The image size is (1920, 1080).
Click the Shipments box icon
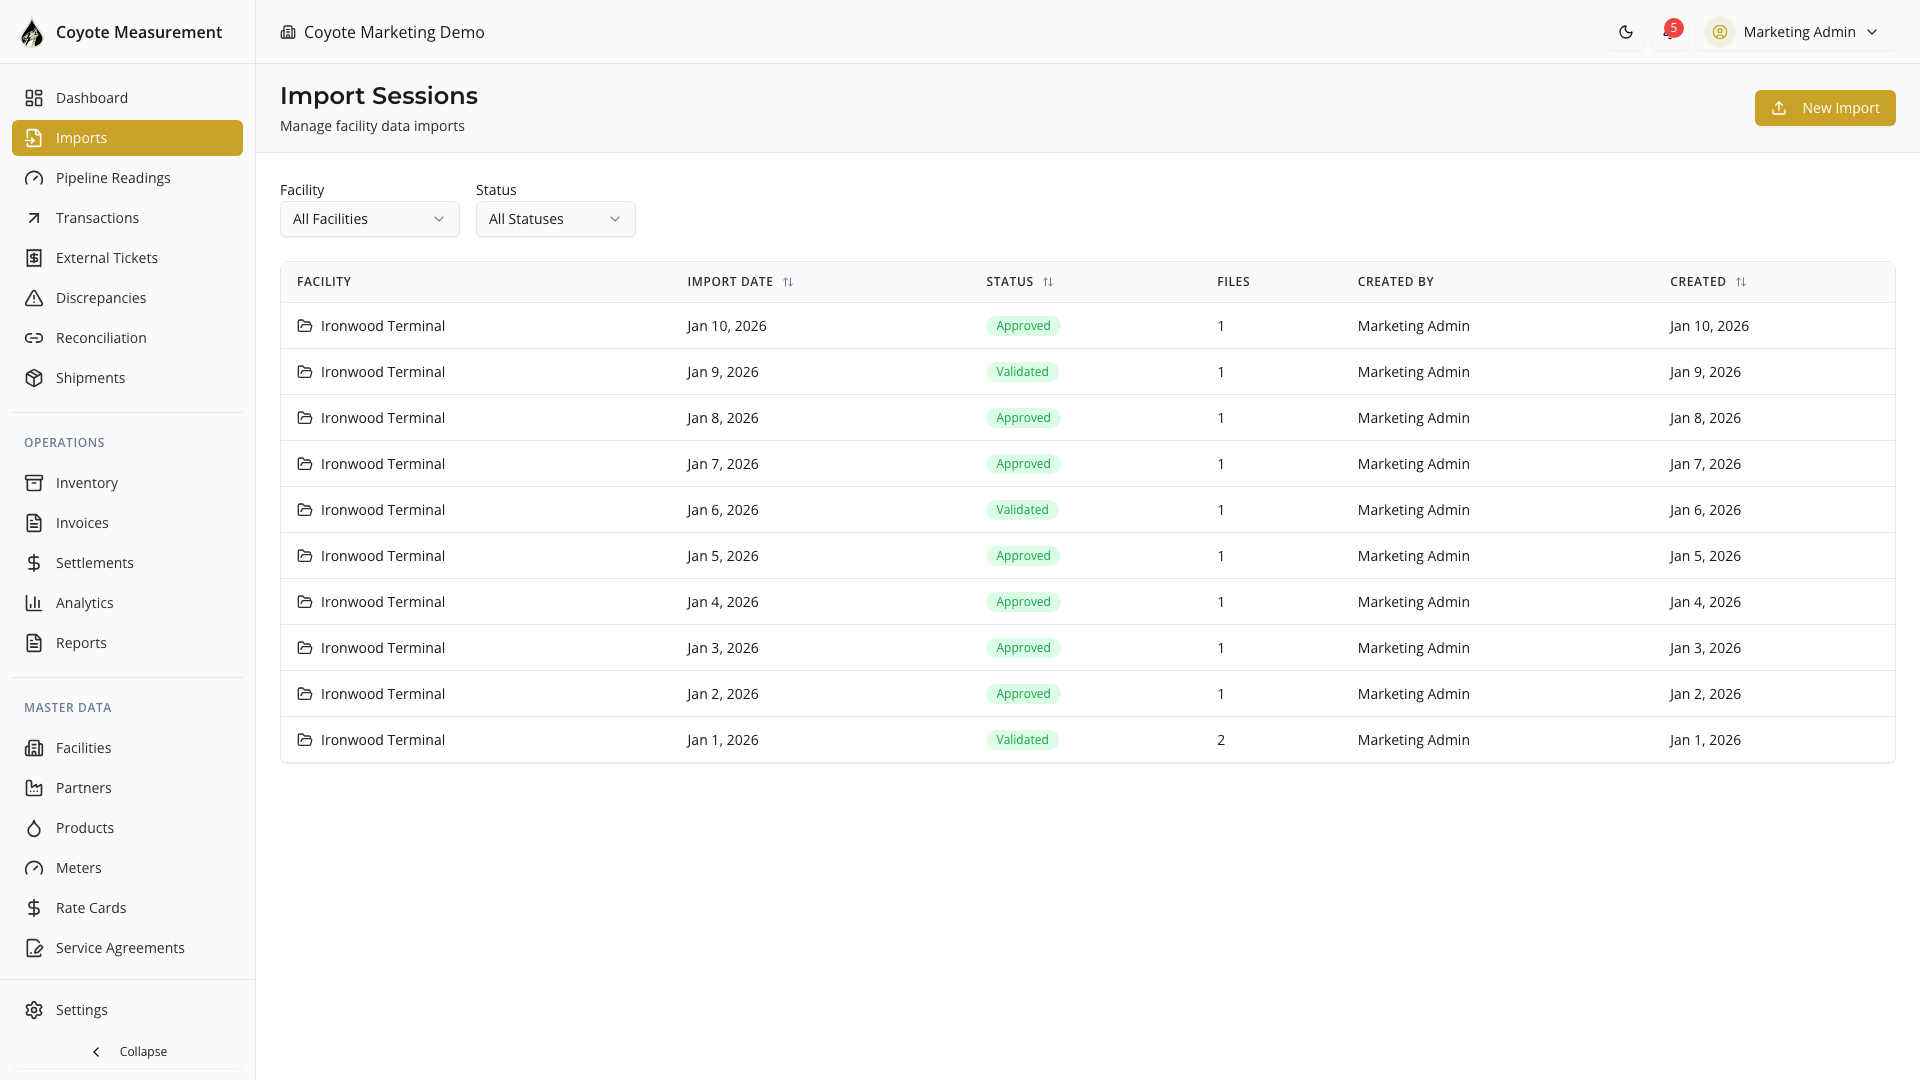(x=34, y=378)
